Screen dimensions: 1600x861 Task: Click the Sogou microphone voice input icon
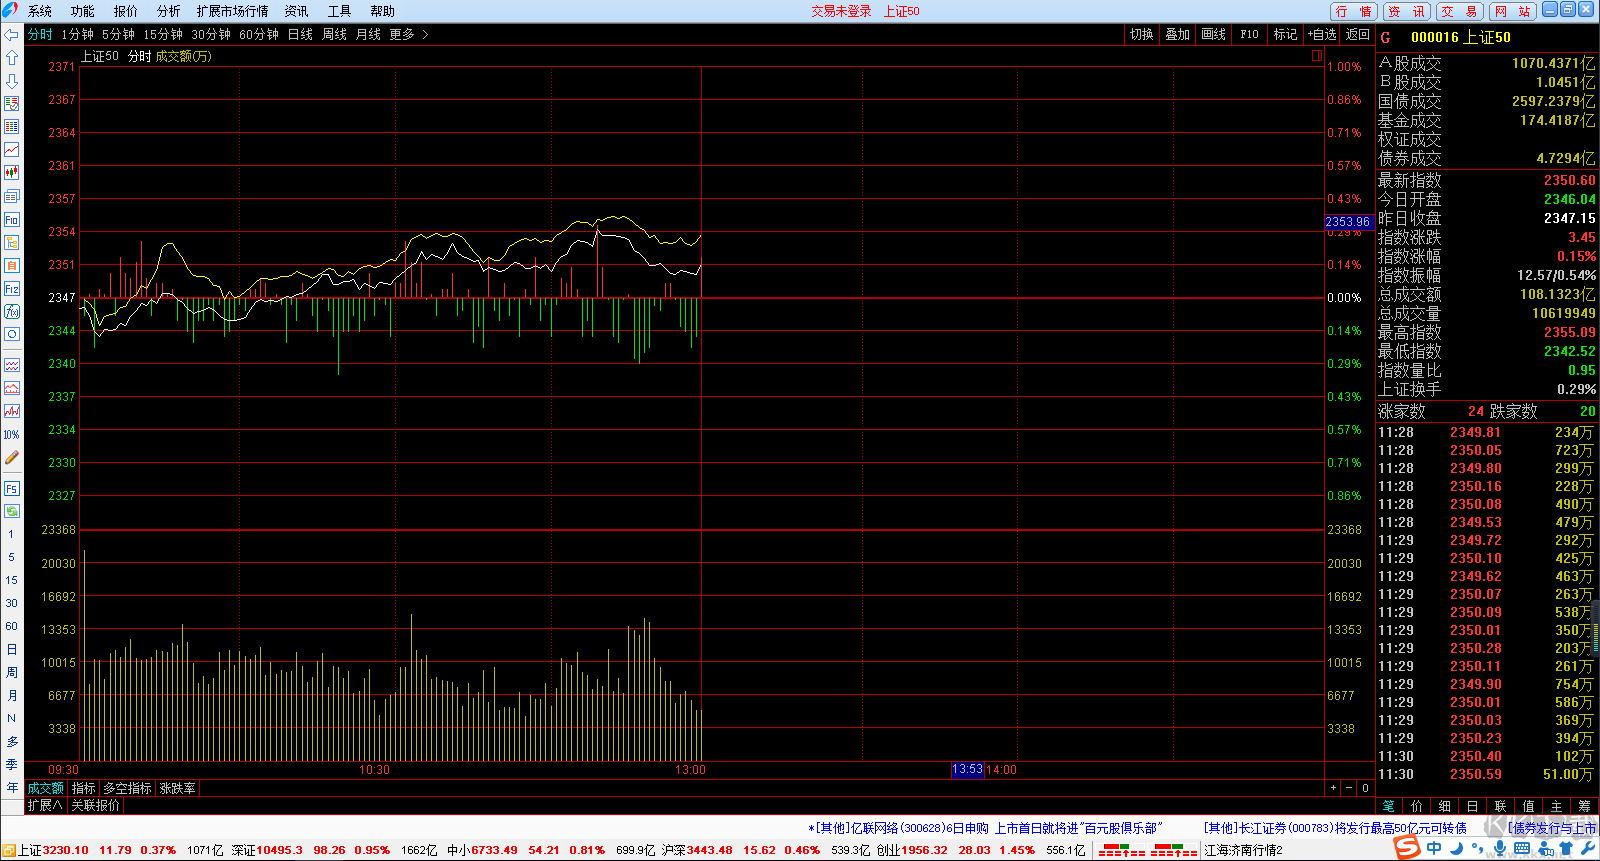pos(1498,849)
